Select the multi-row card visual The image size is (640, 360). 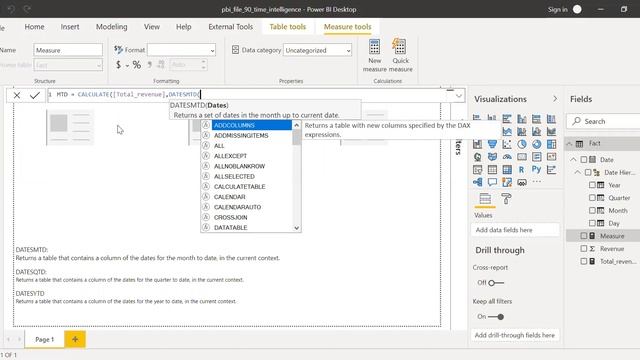(x=536, y=157)
